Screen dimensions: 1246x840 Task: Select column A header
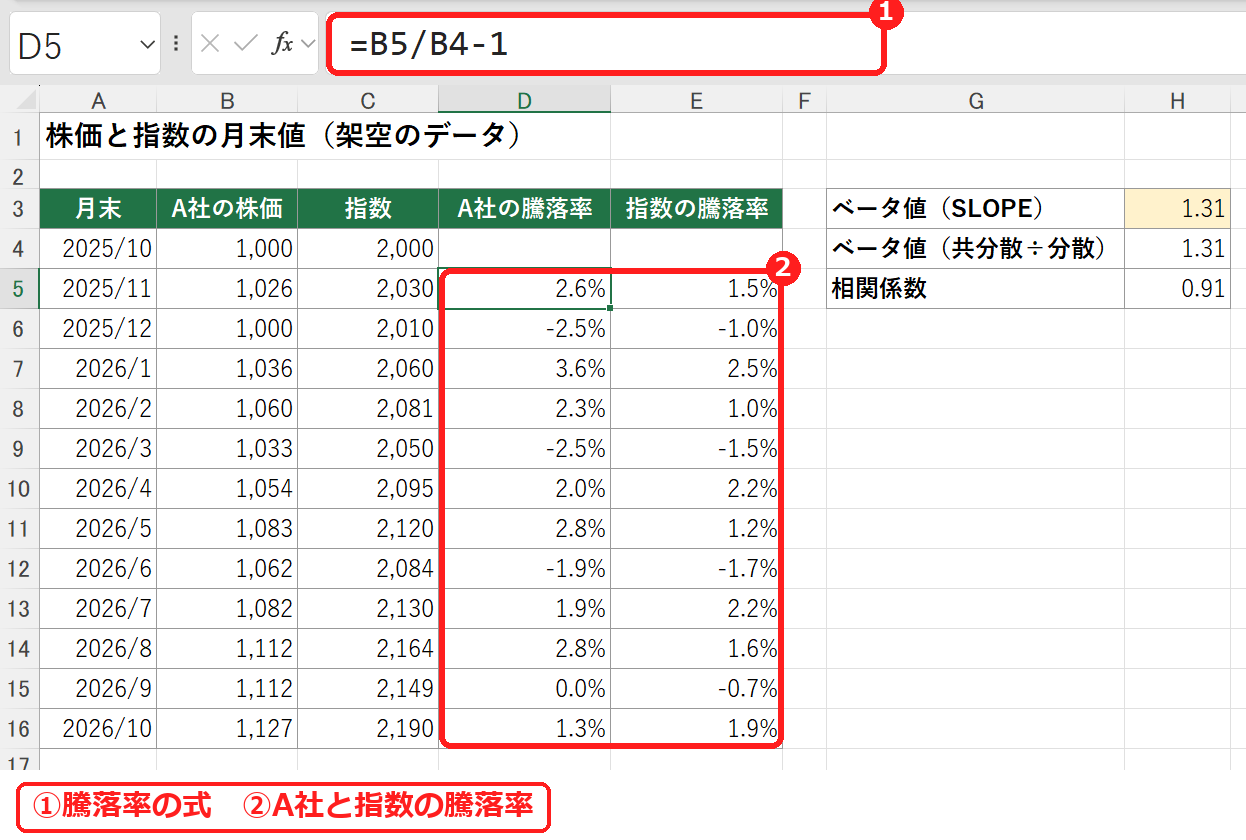point(98,100)
